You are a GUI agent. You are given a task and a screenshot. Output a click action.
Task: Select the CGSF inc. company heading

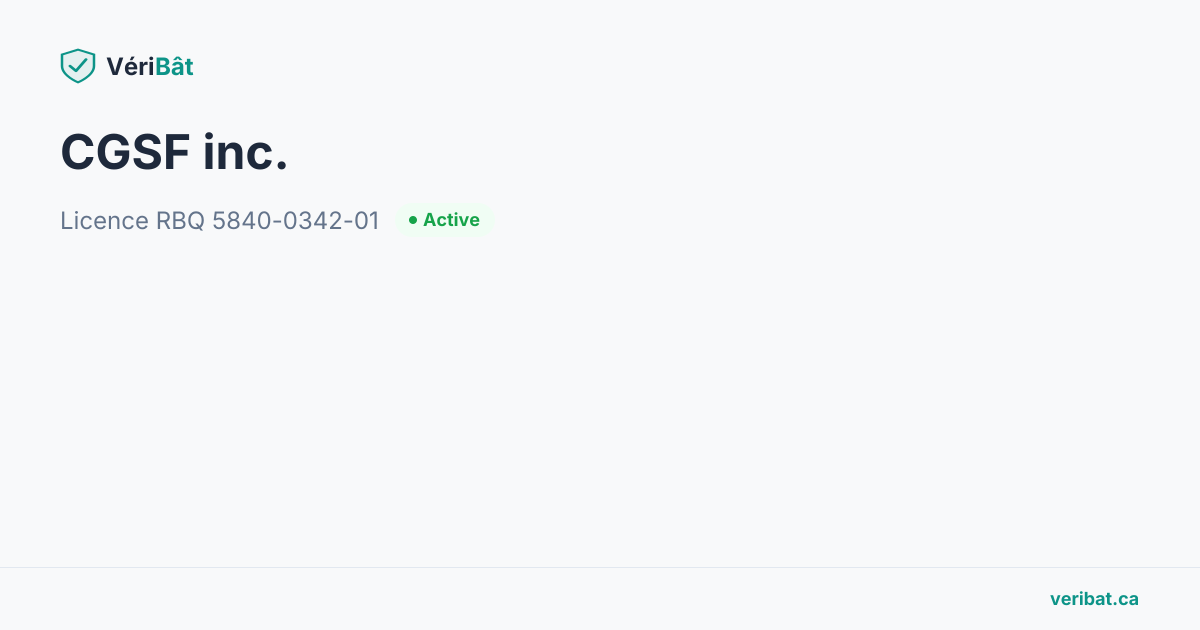click(174, 152)
